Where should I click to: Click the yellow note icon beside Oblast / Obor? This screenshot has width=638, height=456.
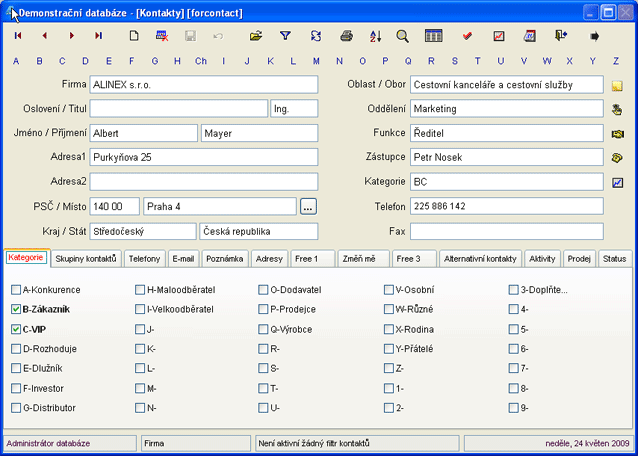coord(617,86)
